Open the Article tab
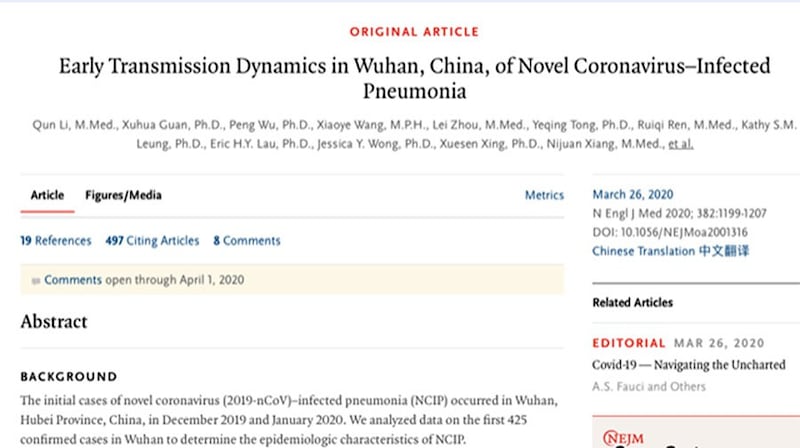800x448 pixels. coord(47,195)
